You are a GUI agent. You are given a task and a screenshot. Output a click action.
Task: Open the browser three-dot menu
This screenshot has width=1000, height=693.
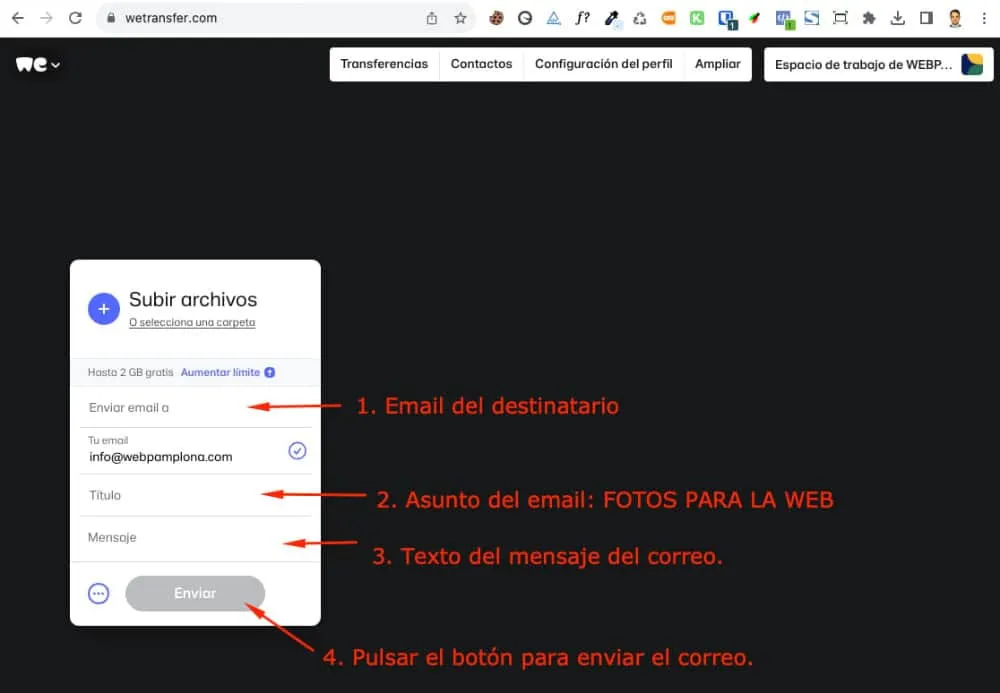(x=983, y=17)
